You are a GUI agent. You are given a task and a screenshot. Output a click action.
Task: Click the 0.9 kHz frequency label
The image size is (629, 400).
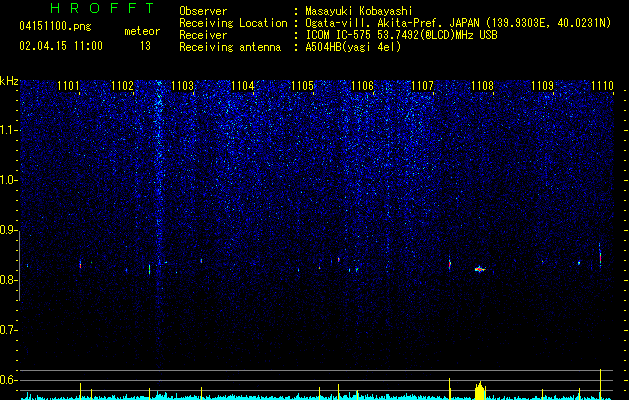(9, 230)
